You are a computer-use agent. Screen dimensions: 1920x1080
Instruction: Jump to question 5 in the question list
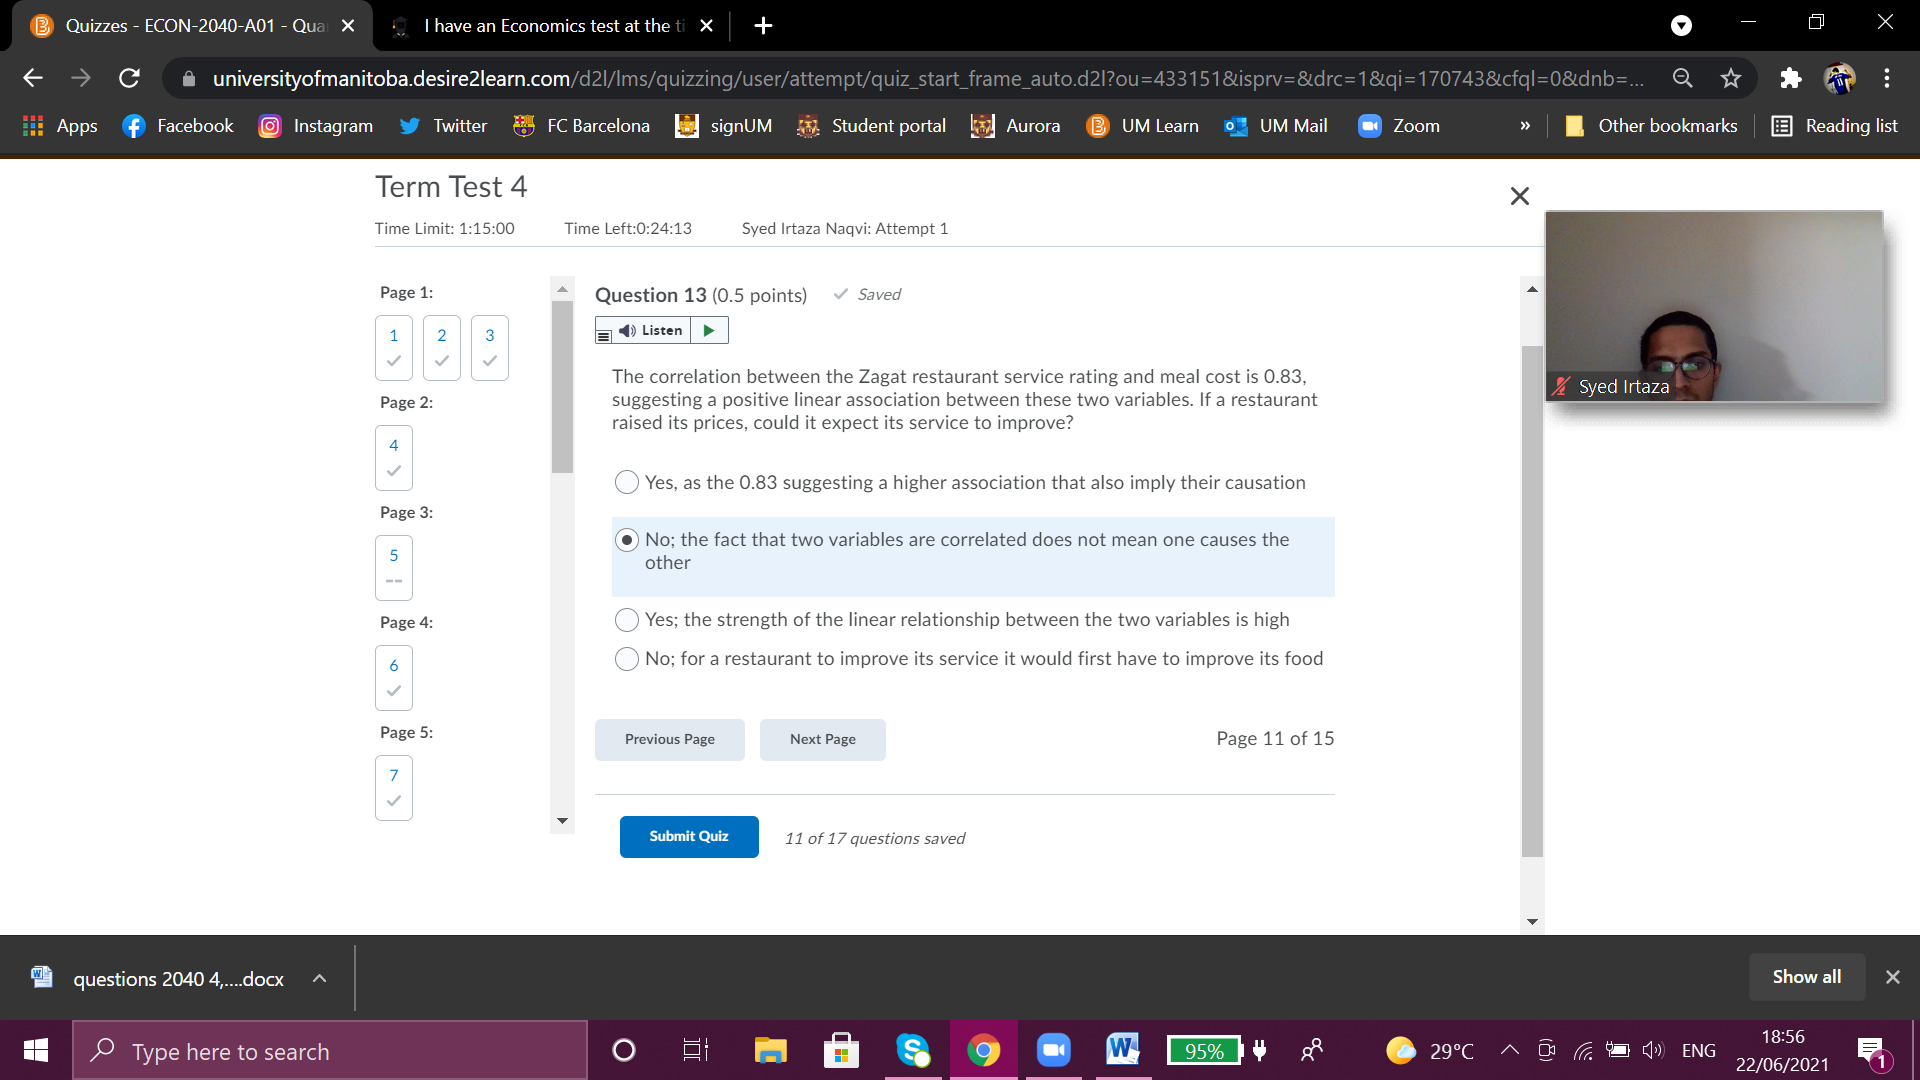(393, 567)
